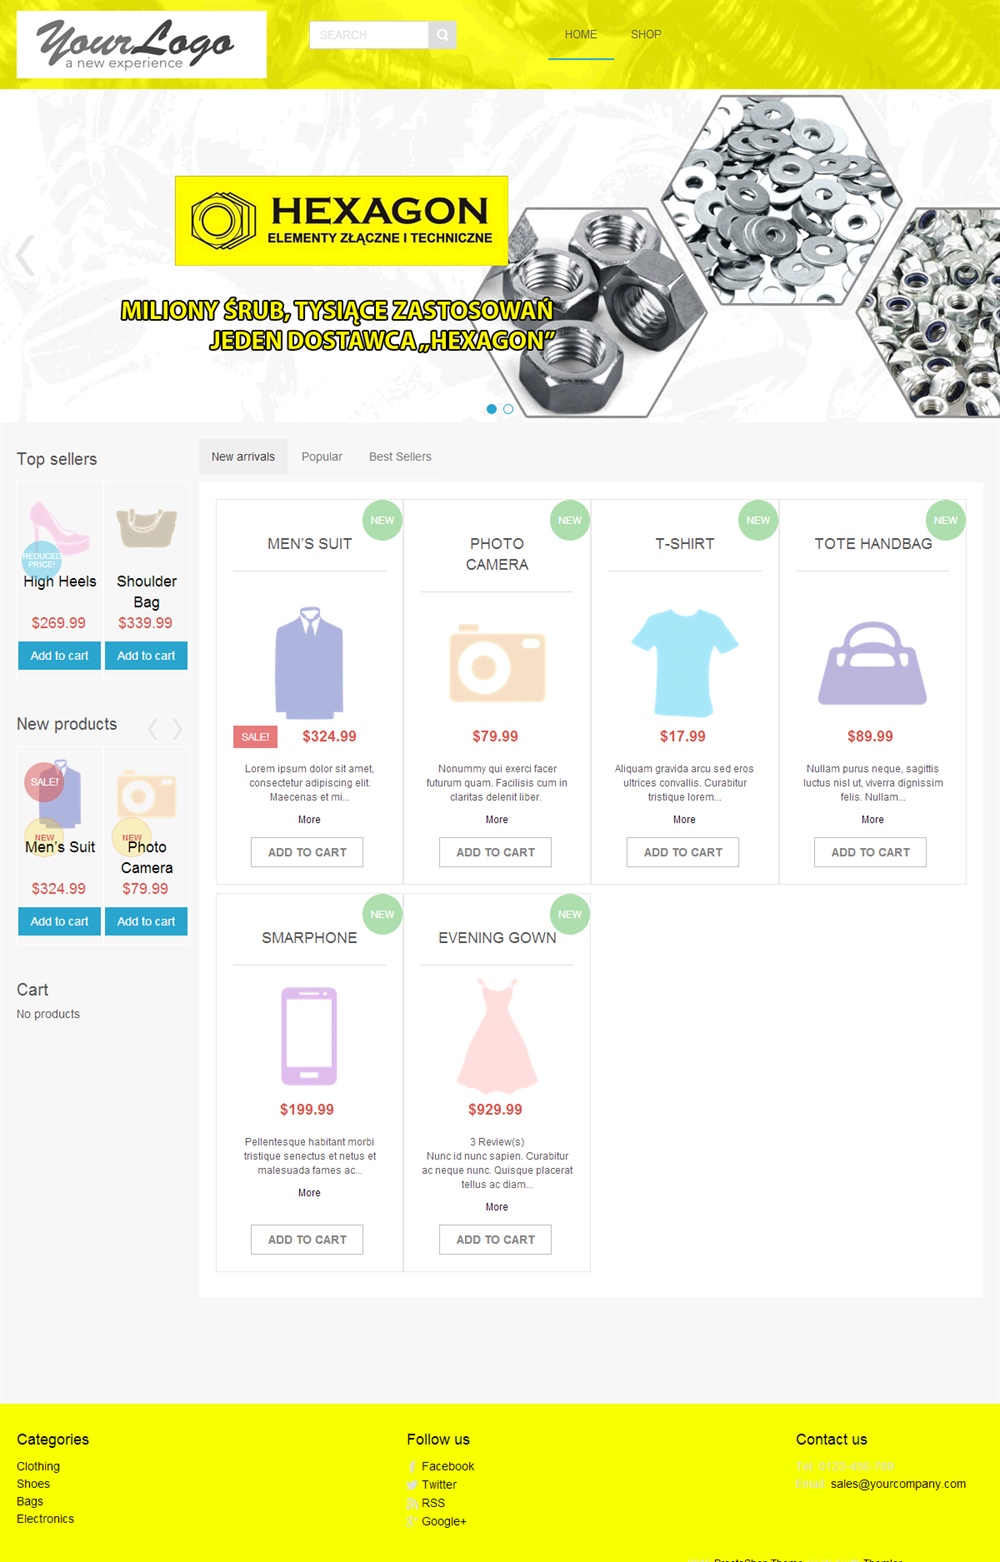The height and width of the screenshot is (1562, 1000).
Task: Switch to the Best Sellers tab
Action: [400, 457]
